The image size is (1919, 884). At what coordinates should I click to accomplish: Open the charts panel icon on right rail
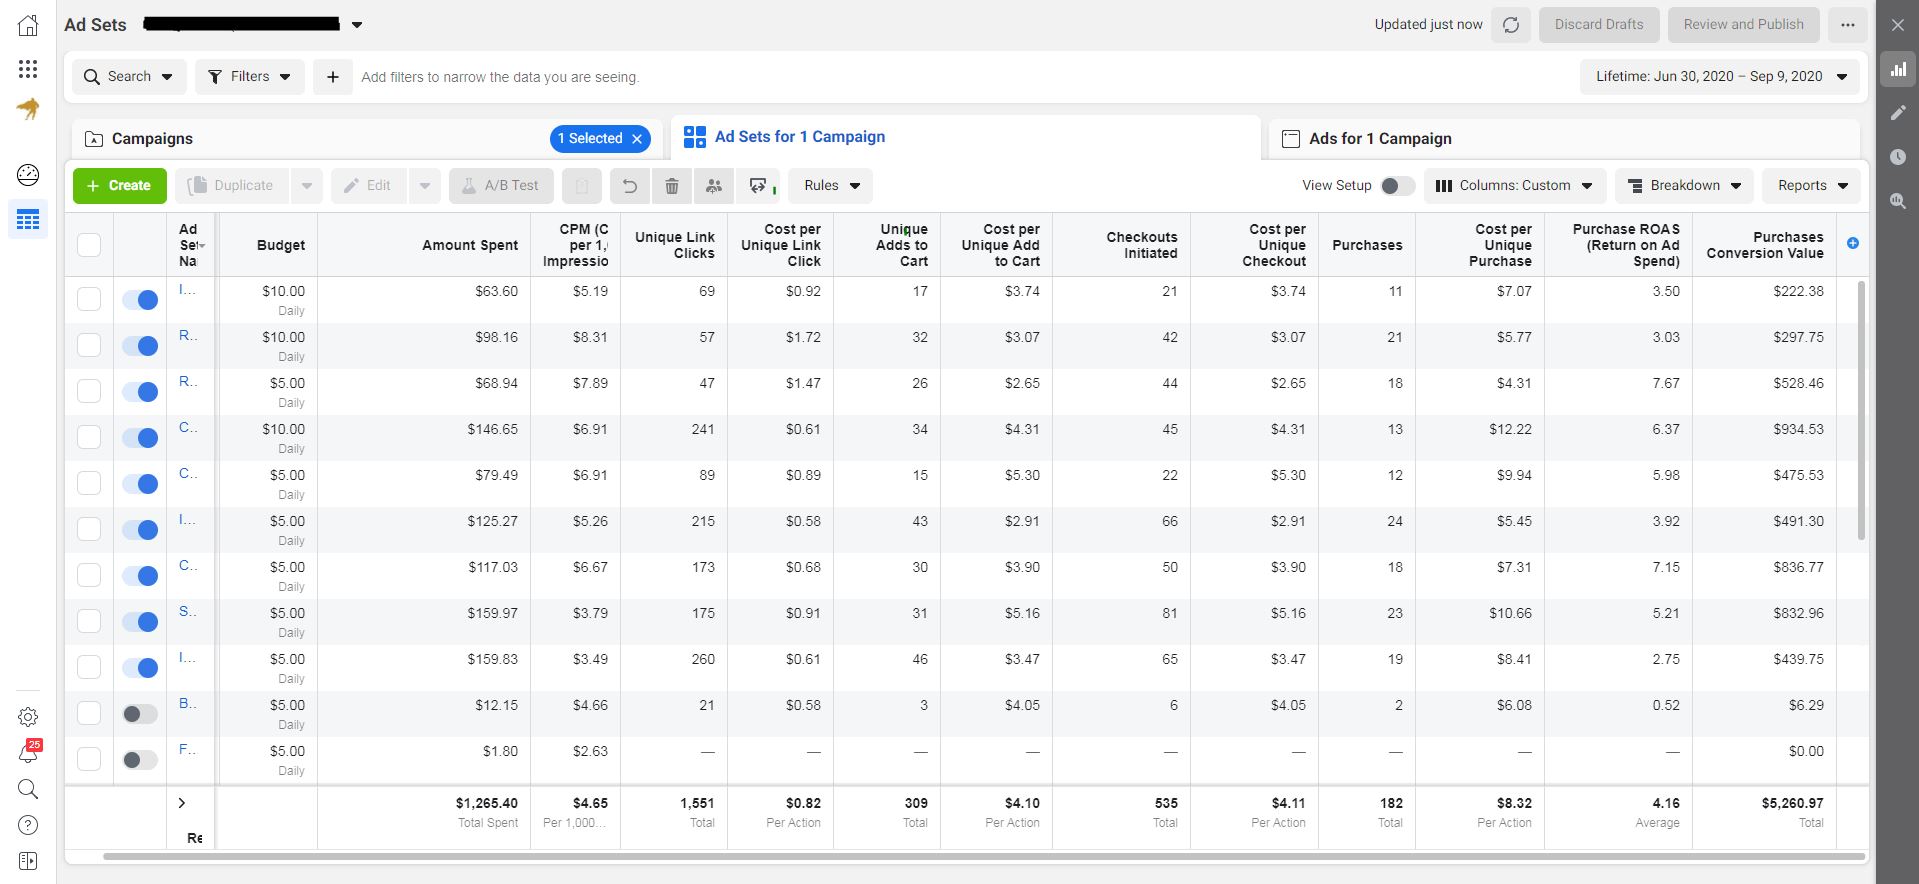tap(1897, 69)
